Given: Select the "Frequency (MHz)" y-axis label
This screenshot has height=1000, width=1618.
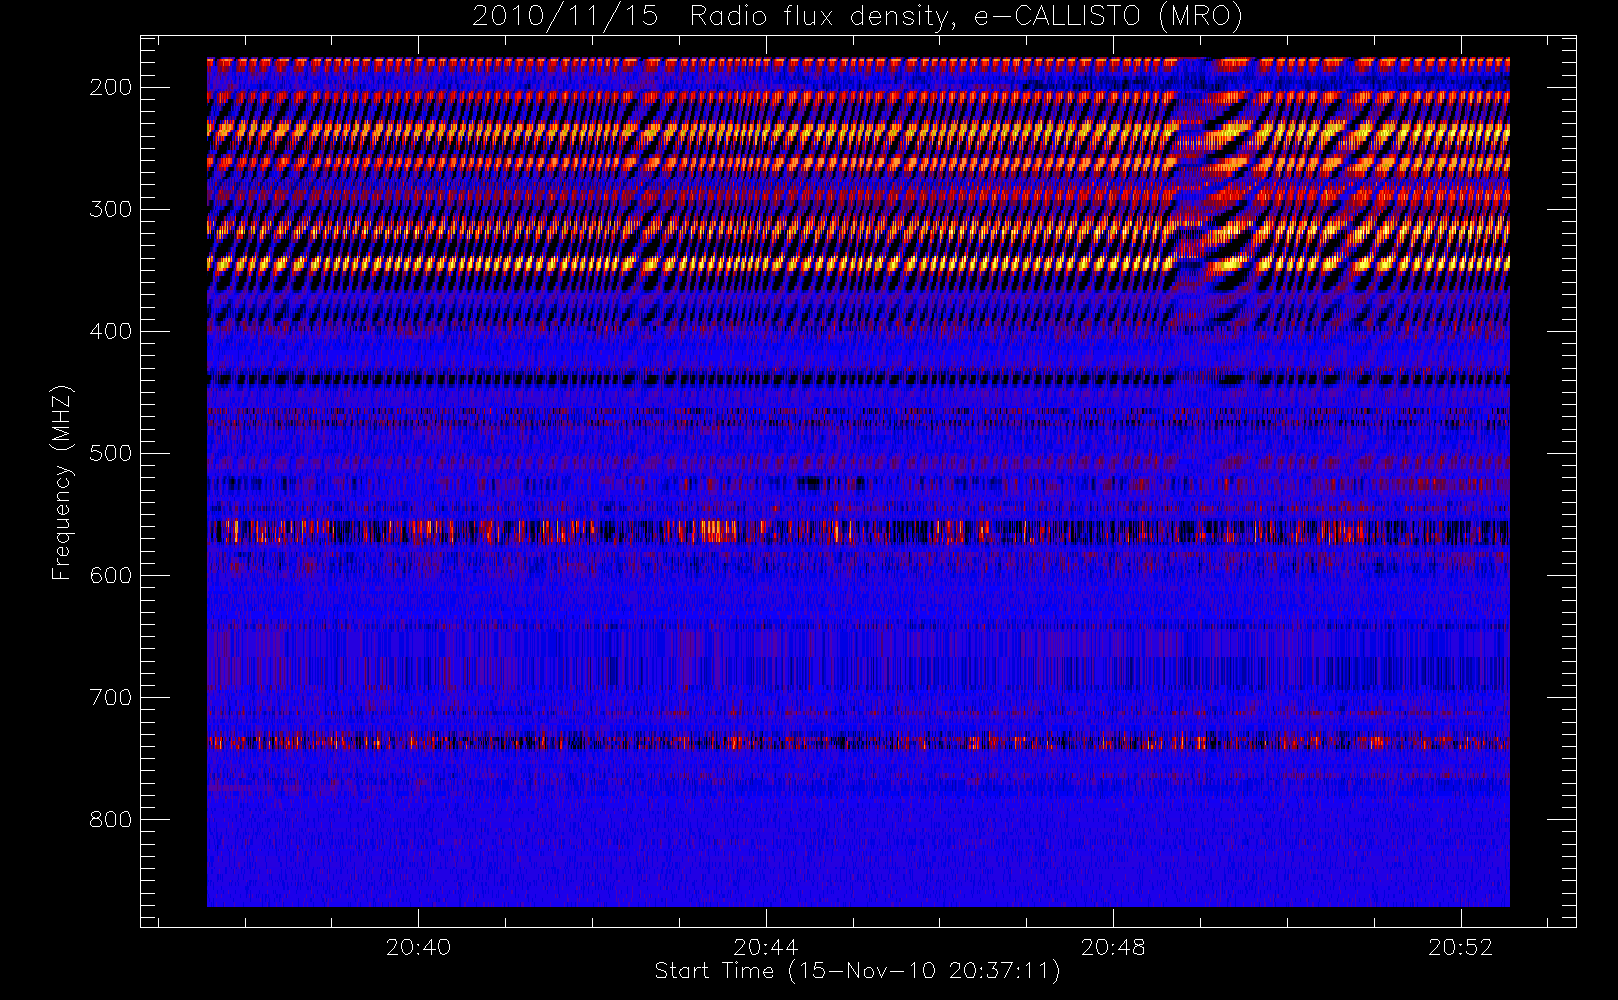Looking at the screenshot, I should click(62, 482).
